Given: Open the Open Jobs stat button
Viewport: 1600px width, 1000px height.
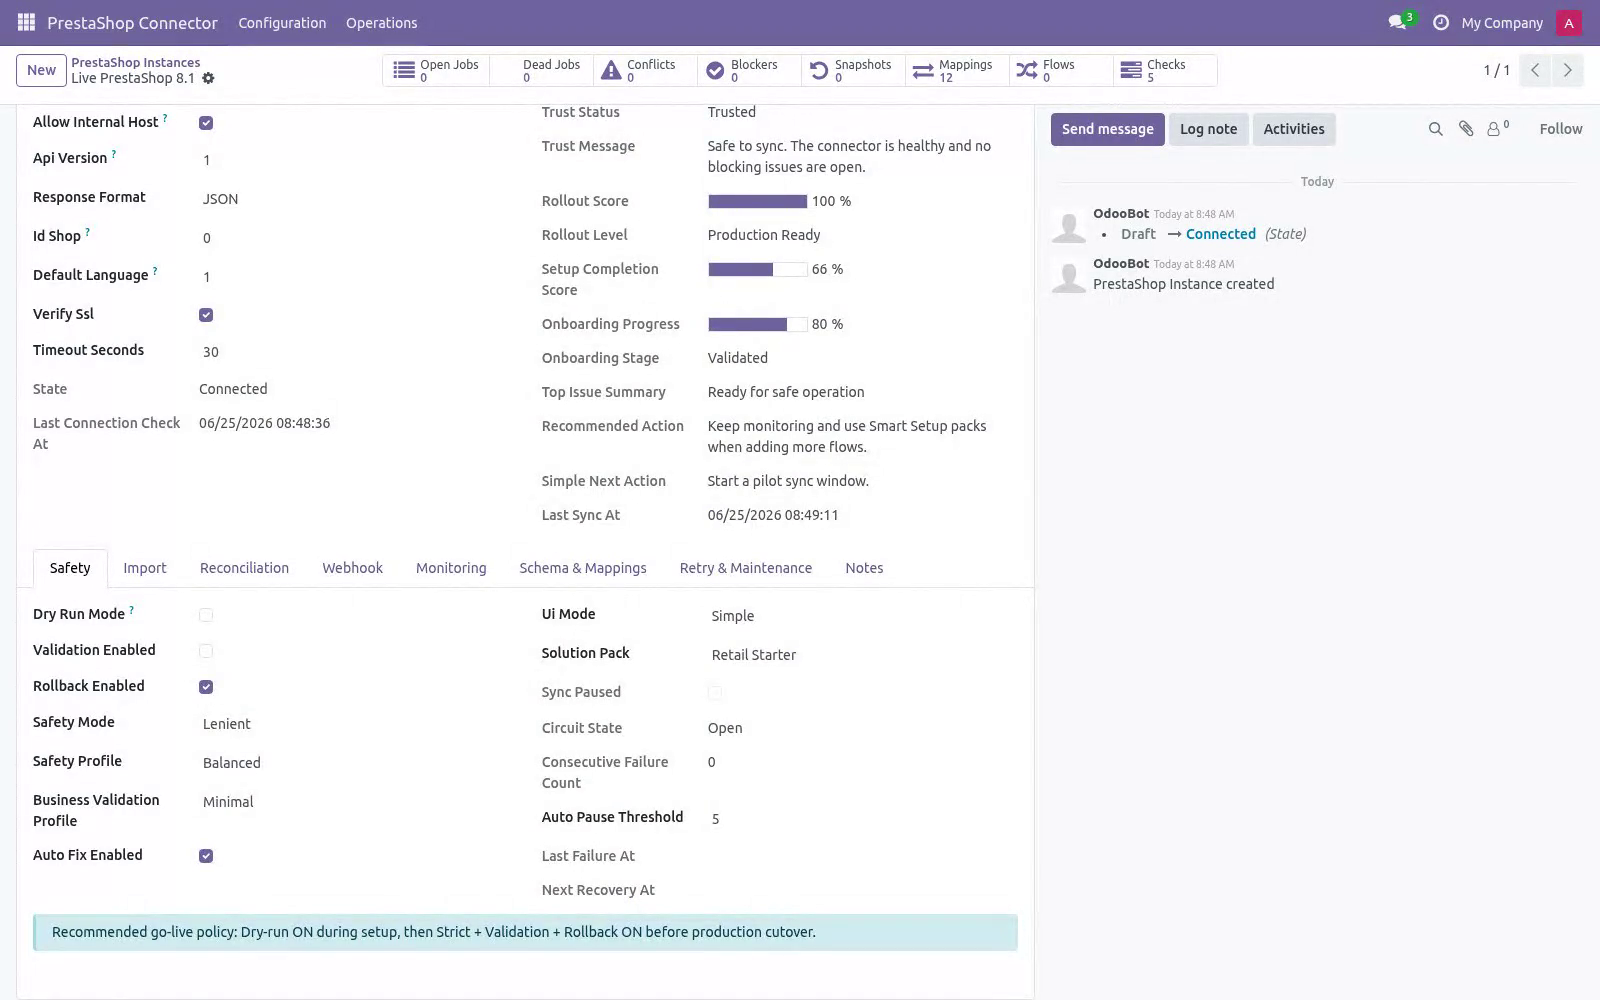Looking at the screenshot, I should pyautogui.click(x=436, y=71).
